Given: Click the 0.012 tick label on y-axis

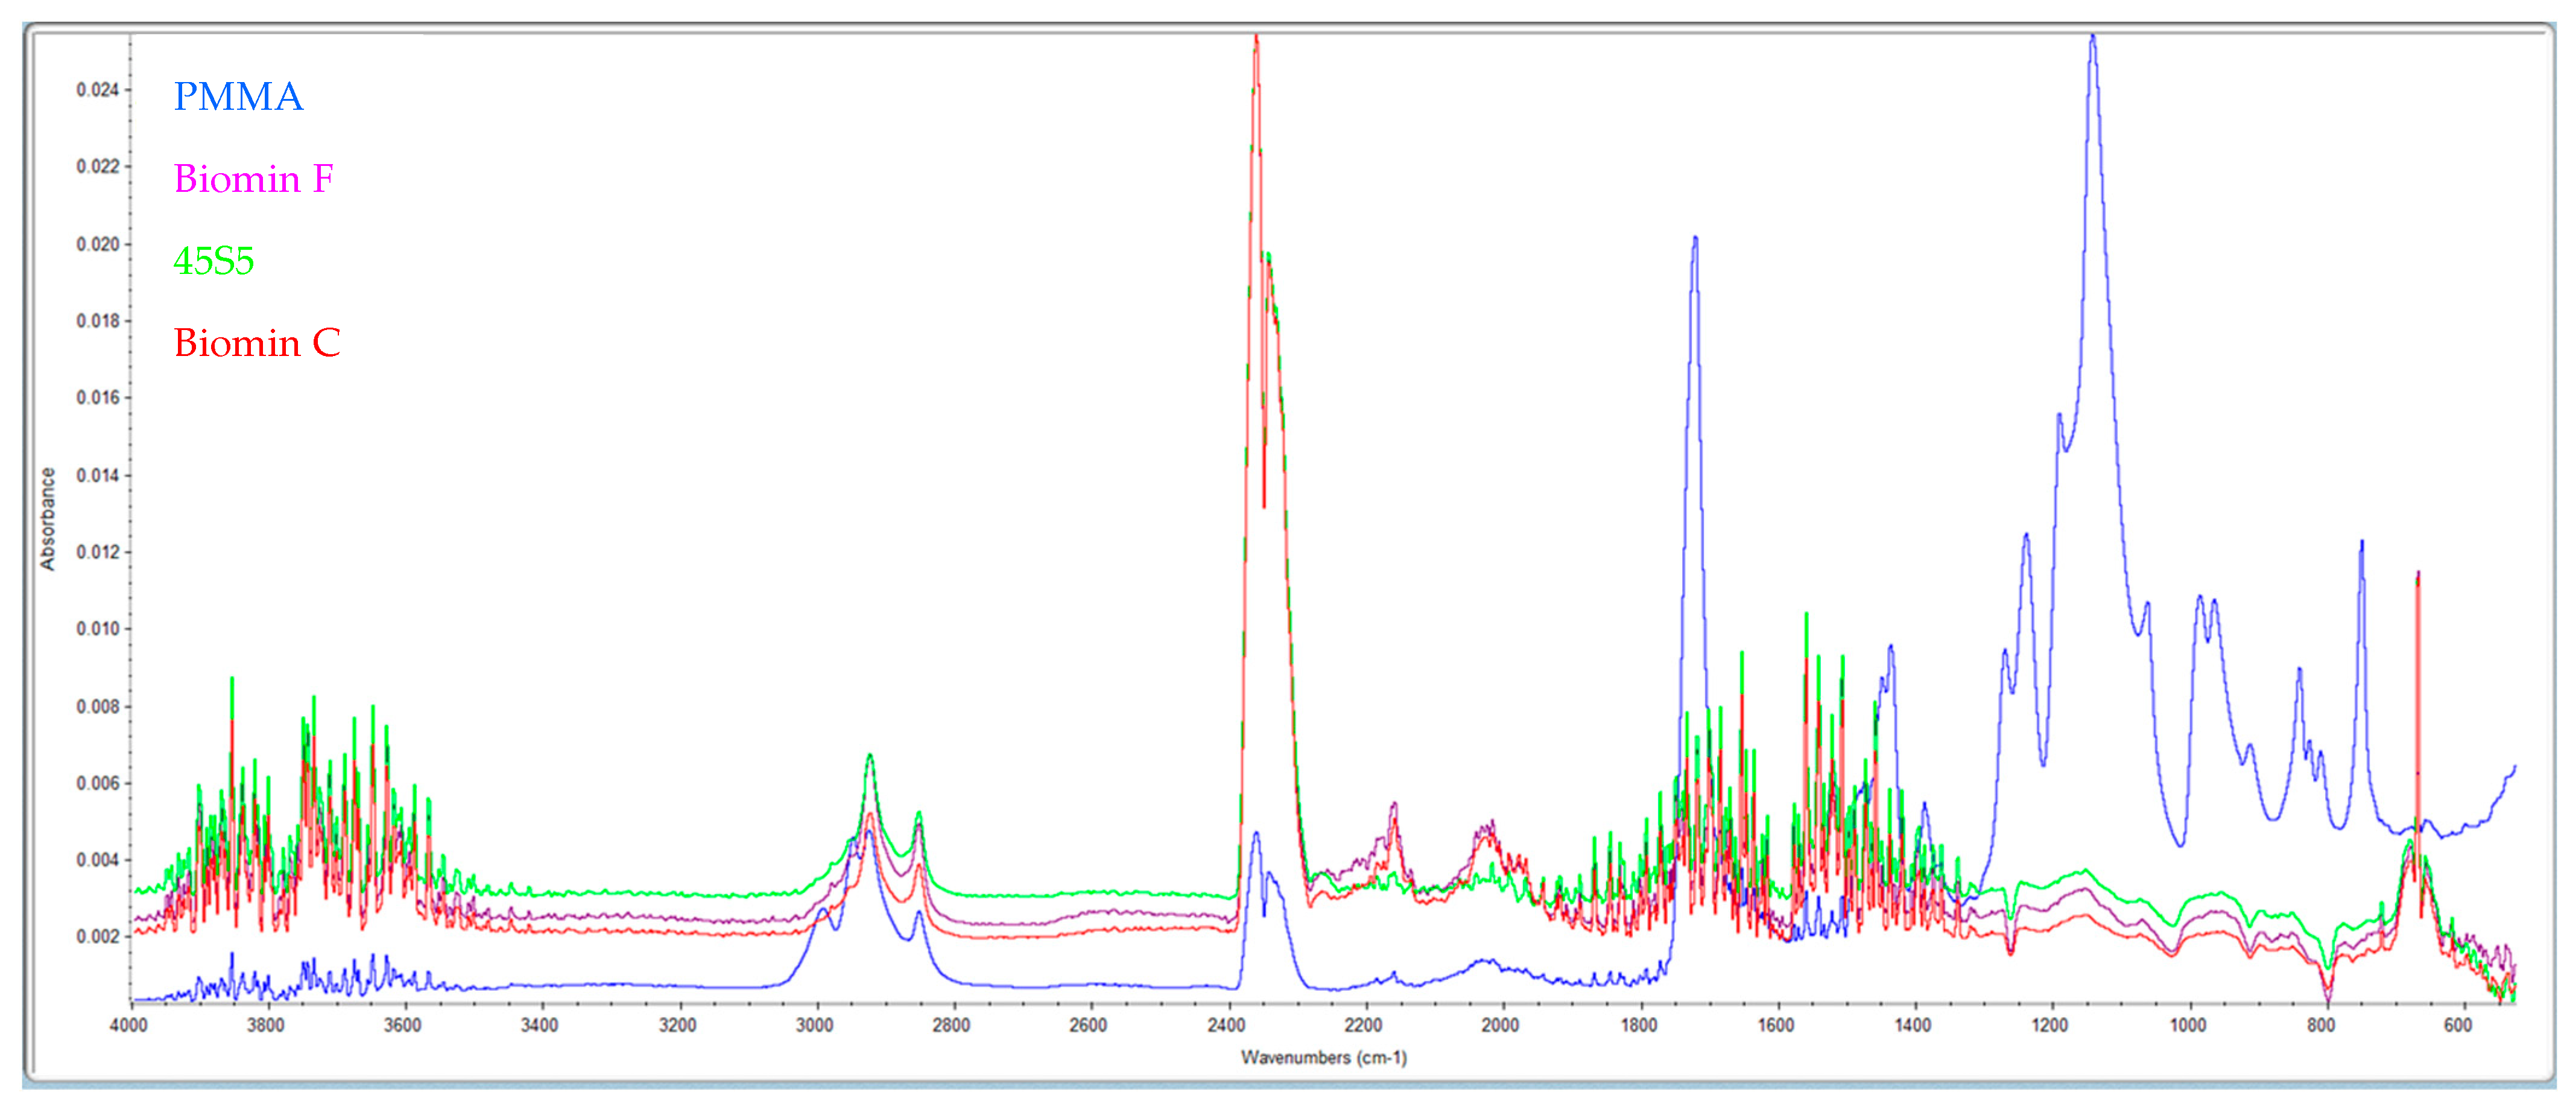Looking at the screenshot, I should point(97,552).
